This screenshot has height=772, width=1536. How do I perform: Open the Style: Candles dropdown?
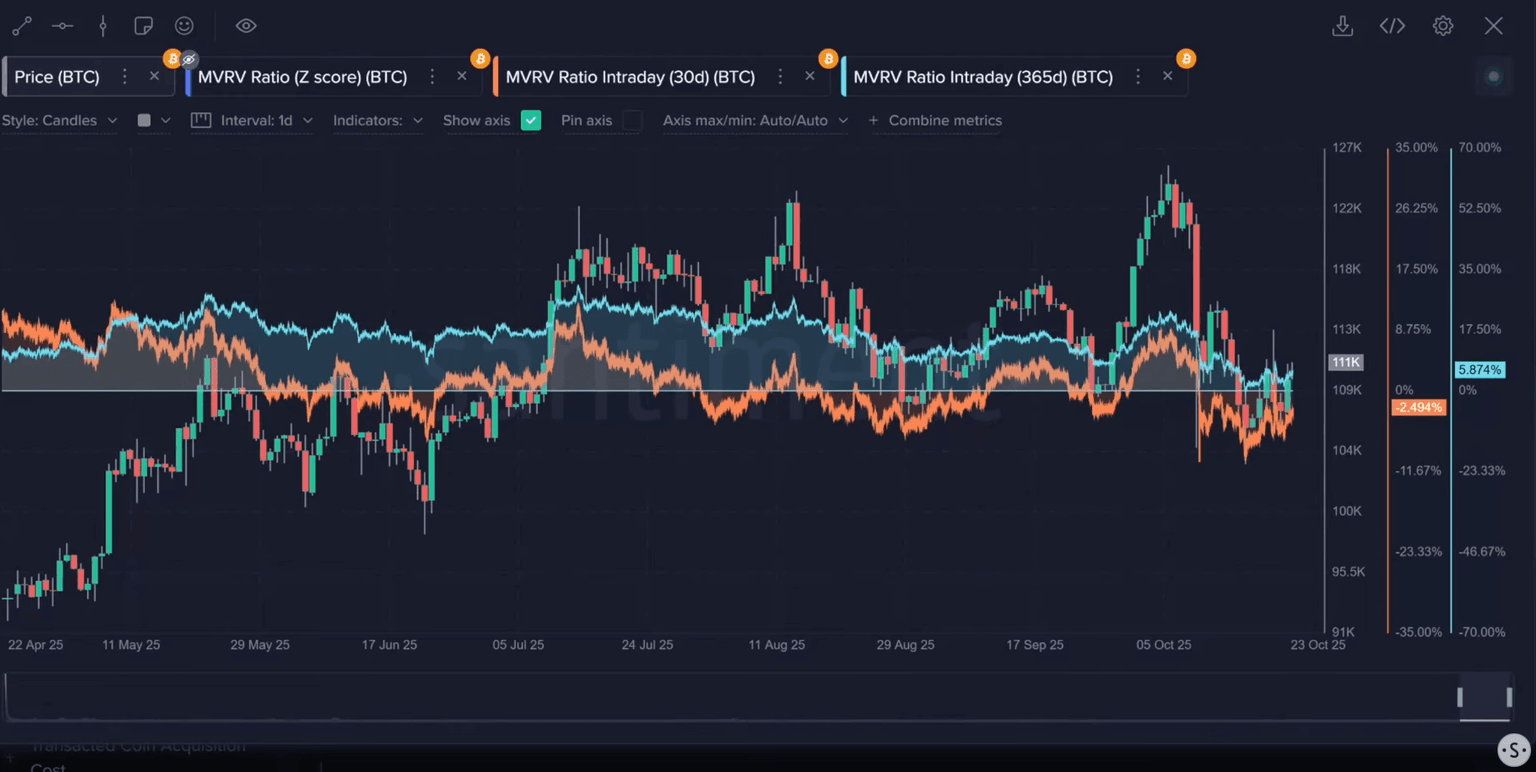(x=59, y=120)
